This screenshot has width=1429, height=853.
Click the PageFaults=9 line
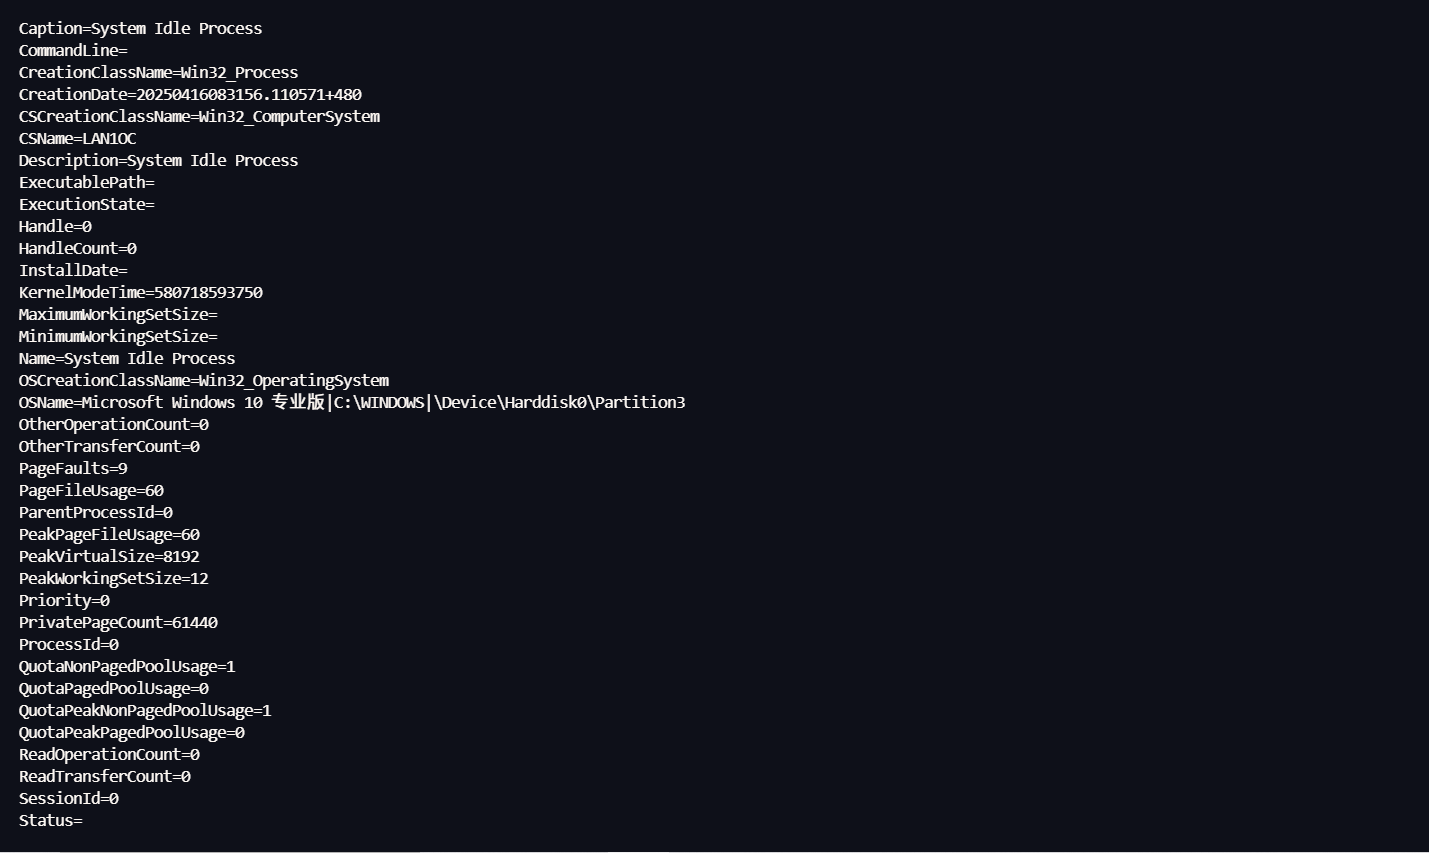73,468
